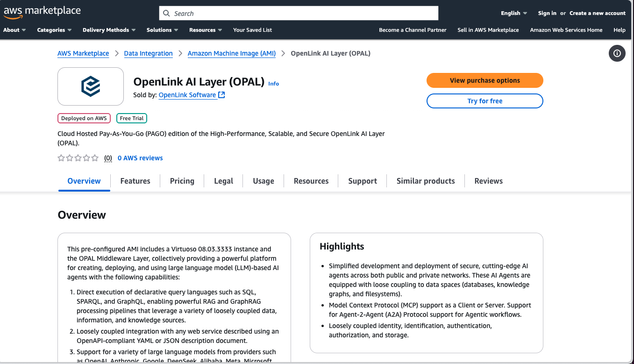
Task: Click the search magnifier icon
Action: [x=166, y=13]
